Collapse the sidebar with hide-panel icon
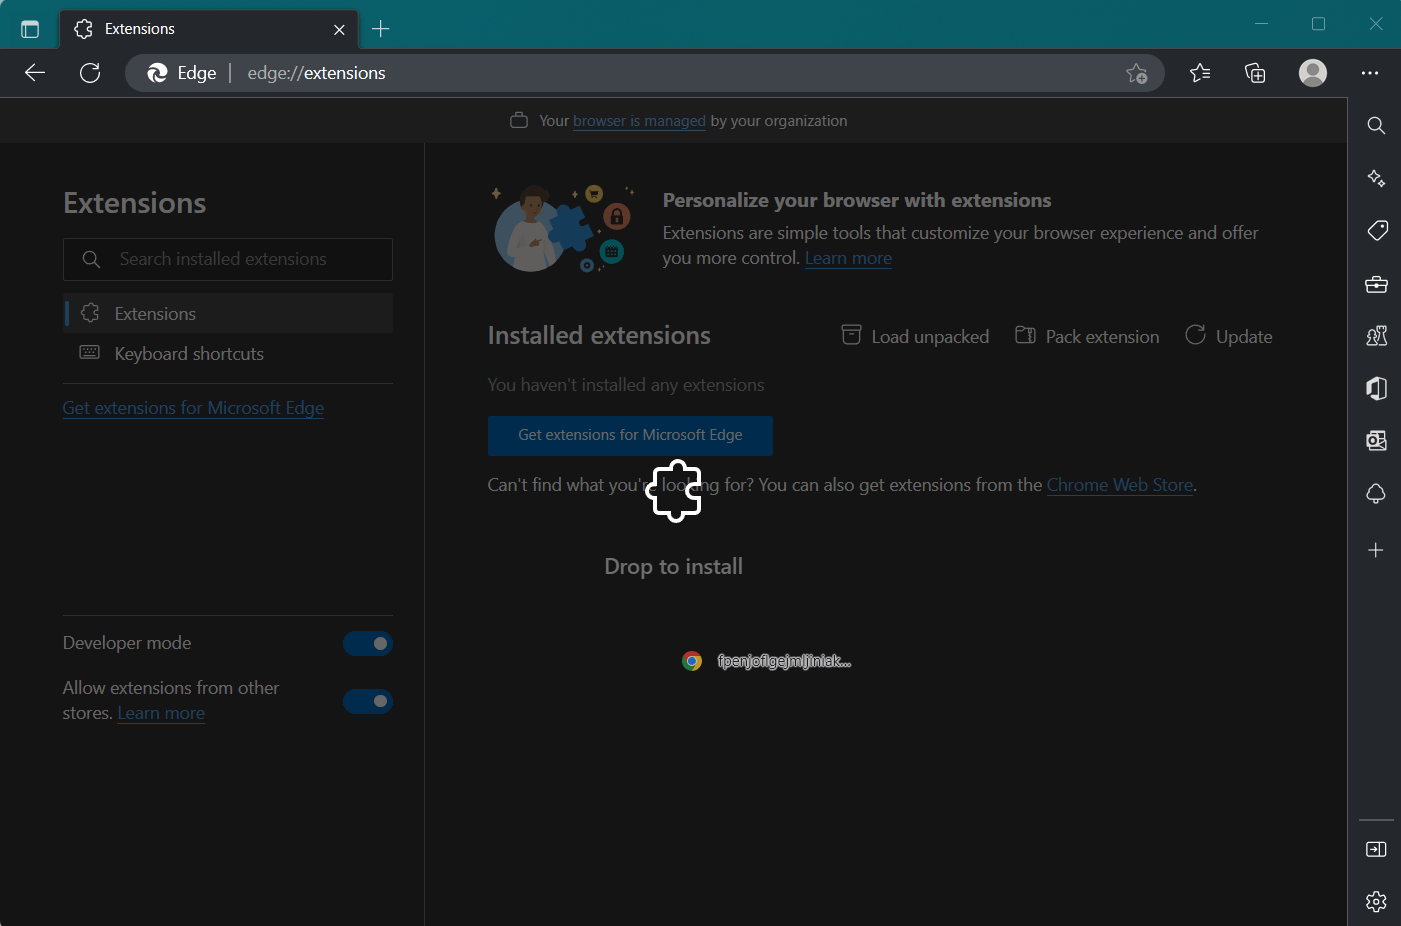This screenshot has width=1401, height=926. coord(1376,849)
